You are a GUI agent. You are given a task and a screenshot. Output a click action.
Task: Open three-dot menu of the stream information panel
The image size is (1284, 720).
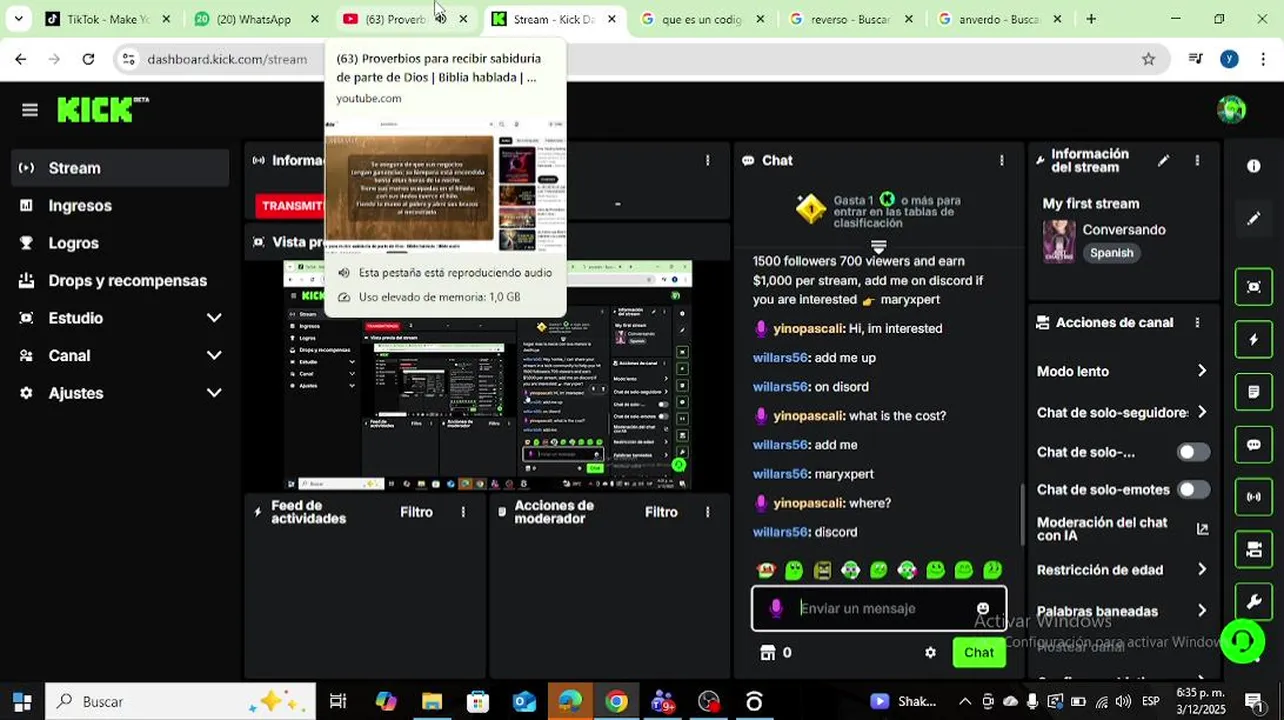[707, 160]
